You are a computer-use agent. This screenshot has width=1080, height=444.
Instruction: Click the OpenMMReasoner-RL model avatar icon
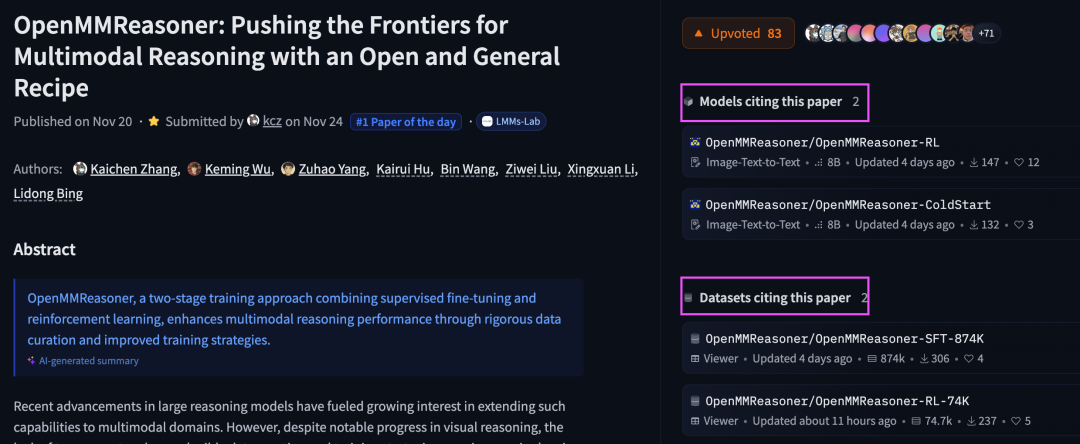pyautogui.click(x=696, y=142)
